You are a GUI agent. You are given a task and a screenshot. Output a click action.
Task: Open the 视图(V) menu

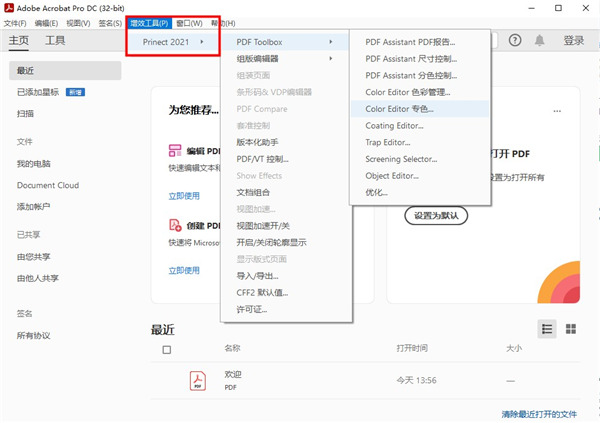click(78, 23)
